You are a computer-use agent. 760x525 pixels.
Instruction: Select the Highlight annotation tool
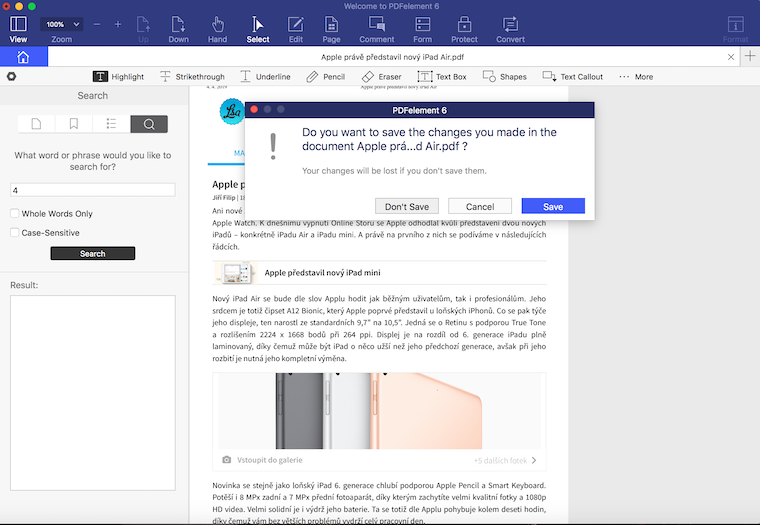pyautogui.click(x=118, y=76)
